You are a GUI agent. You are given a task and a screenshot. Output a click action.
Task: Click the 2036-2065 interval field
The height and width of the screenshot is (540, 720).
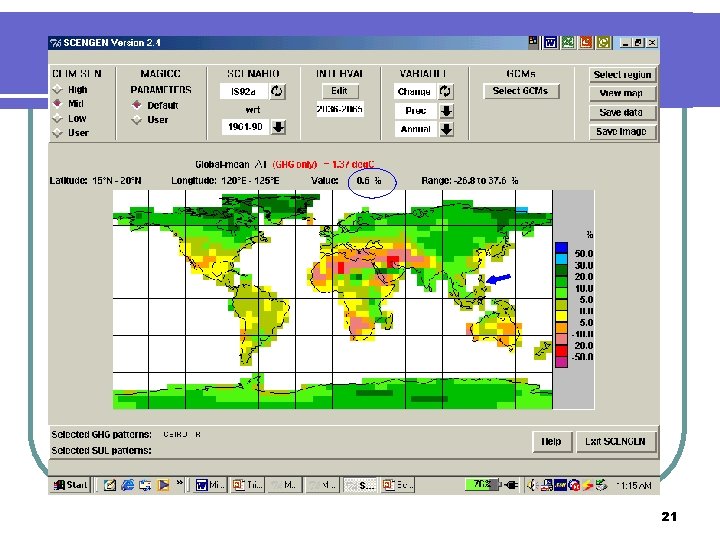(339, 108)
